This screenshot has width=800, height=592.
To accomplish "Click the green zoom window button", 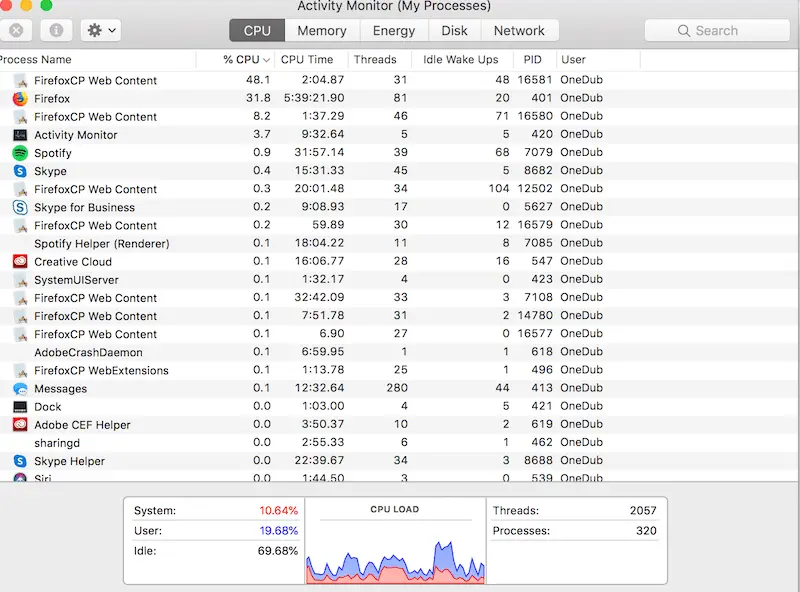I will (x=46, y=5).
